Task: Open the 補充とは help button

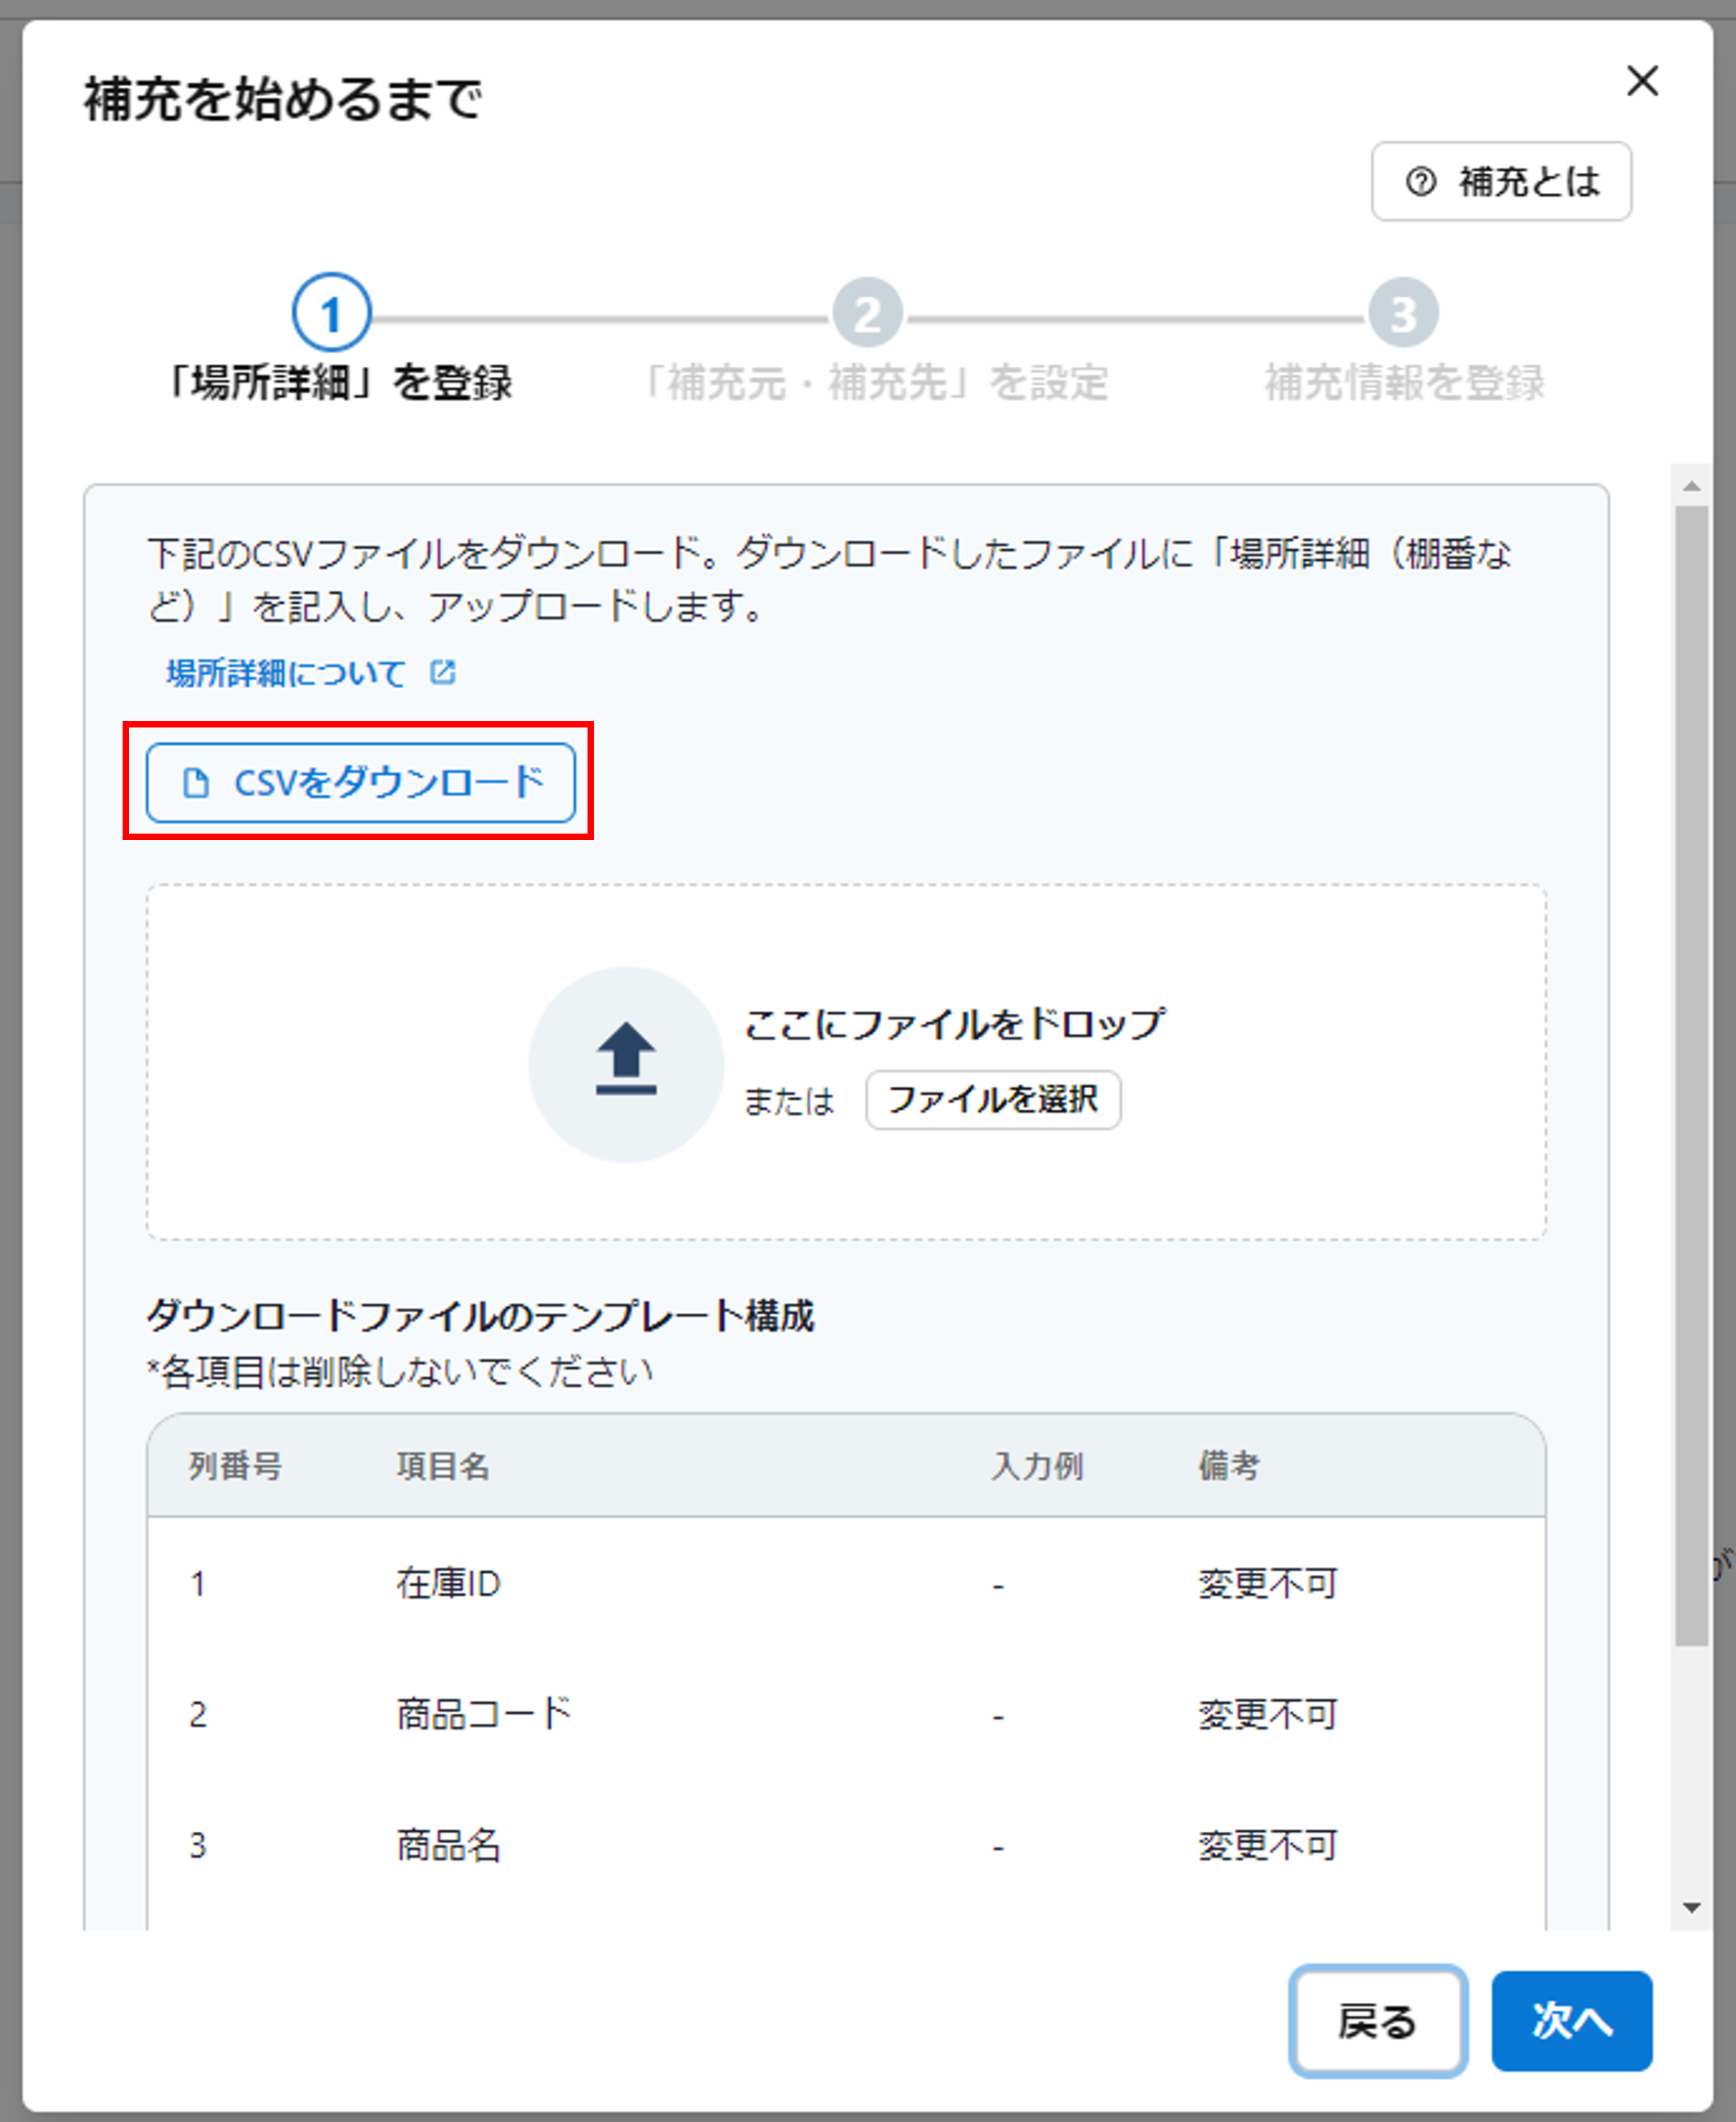Action: click(1501, 181)
